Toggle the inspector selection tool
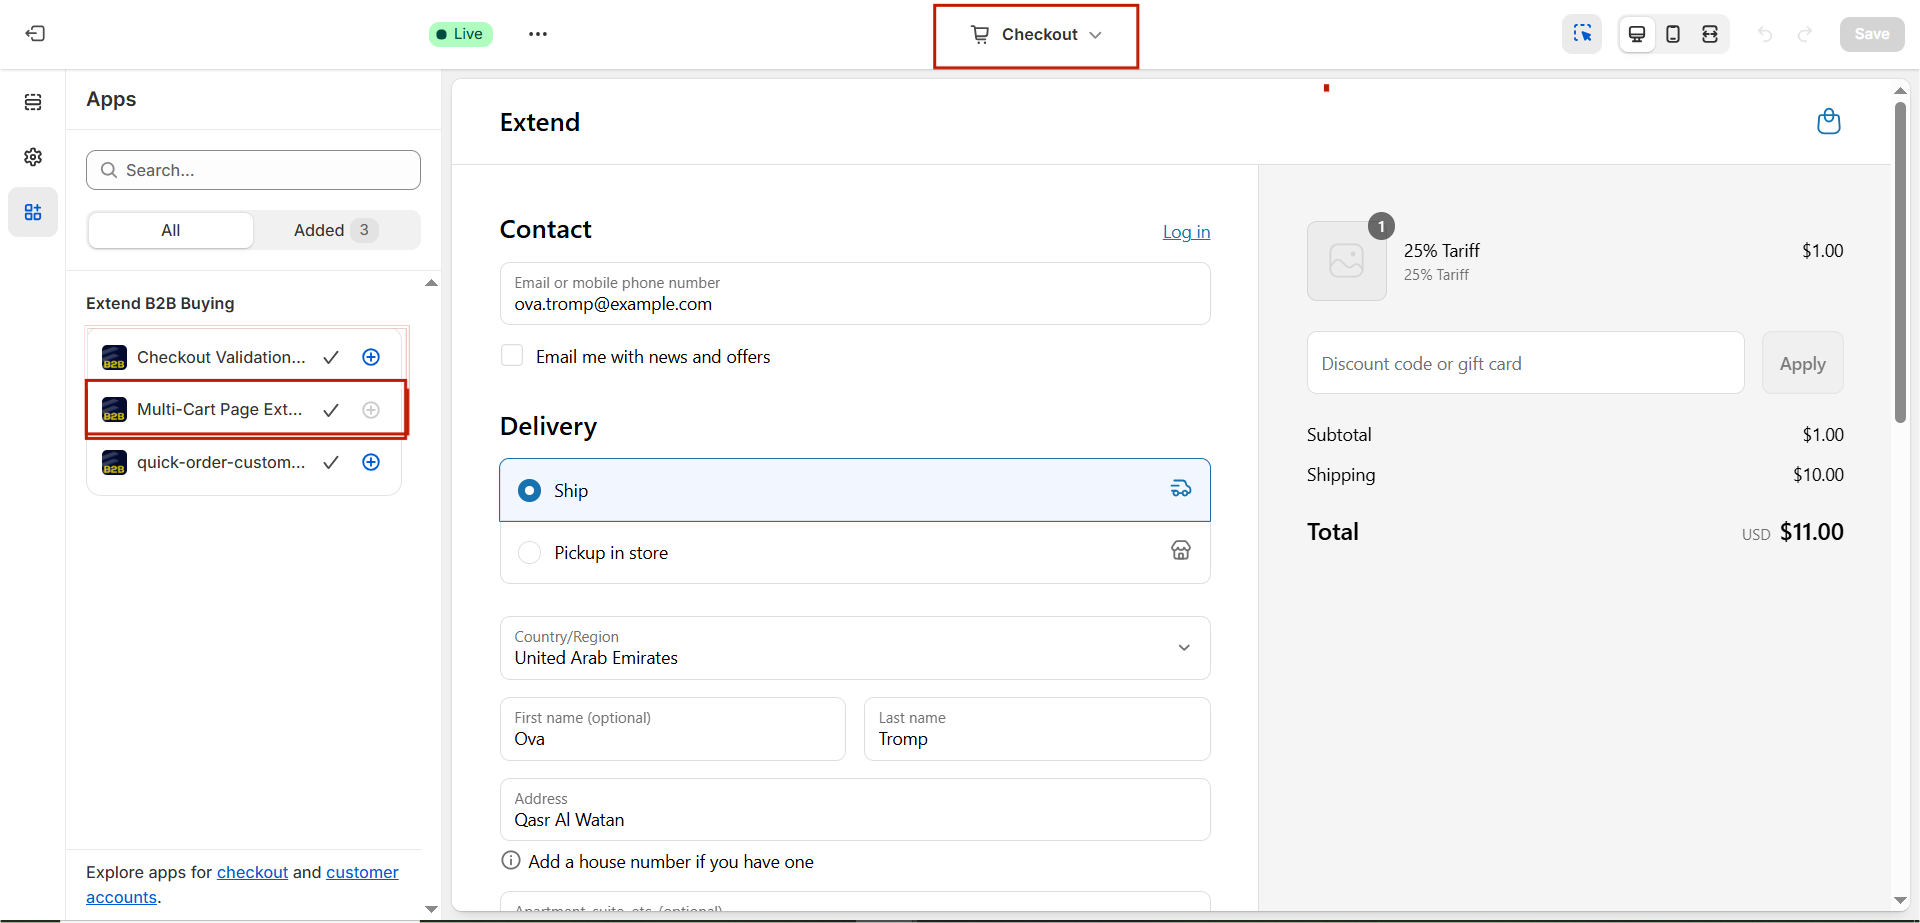 pos(1582,34)
